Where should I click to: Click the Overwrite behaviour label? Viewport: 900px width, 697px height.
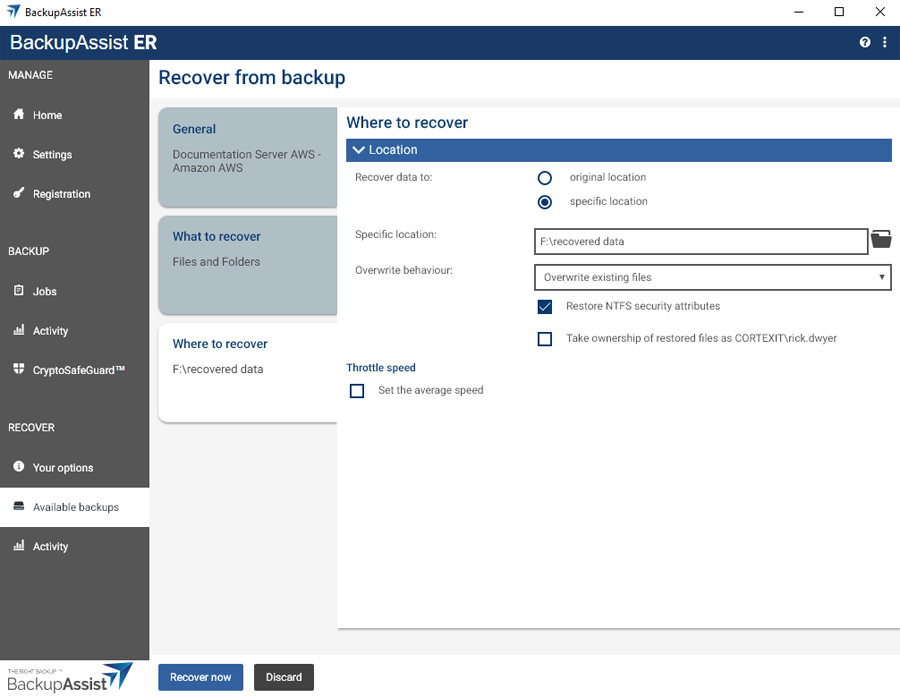[x=404, y=270]
